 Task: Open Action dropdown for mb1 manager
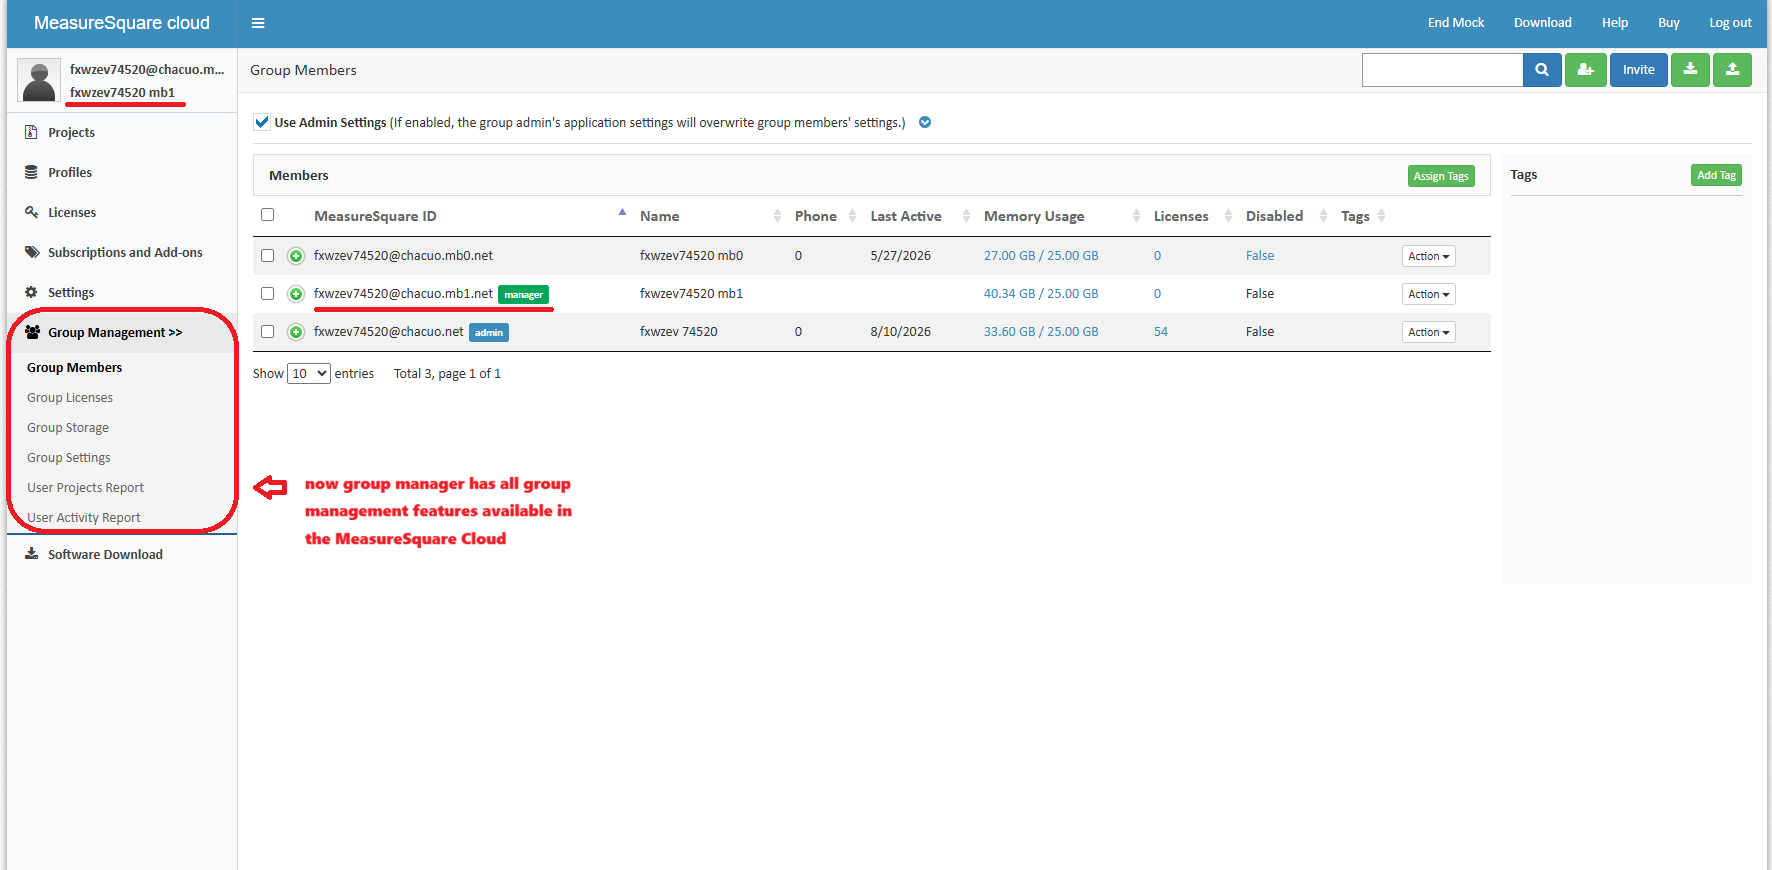[x=1428, y=294]
